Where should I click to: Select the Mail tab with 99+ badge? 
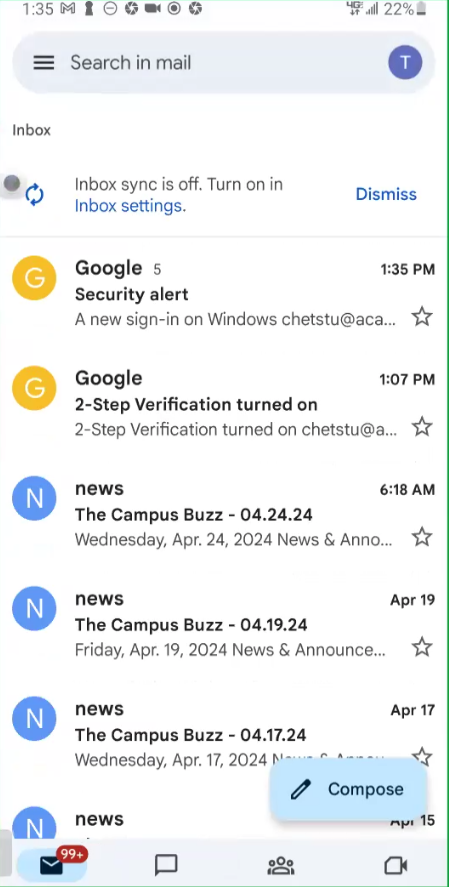click(x=52, y=864)
